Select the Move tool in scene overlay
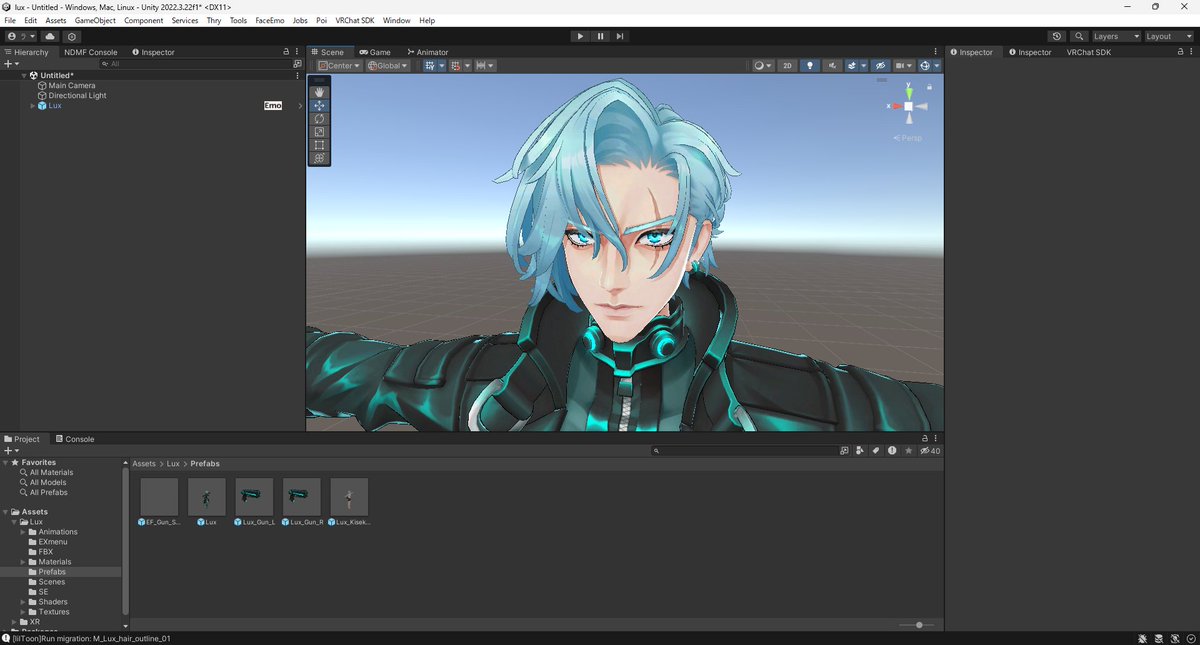1200x645 pixels. [319, 105]
